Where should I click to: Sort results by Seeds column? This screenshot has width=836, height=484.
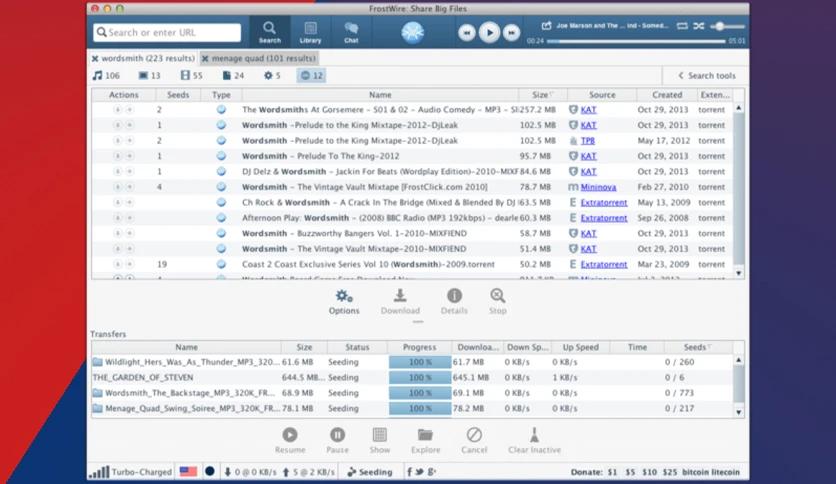(178, 95)
